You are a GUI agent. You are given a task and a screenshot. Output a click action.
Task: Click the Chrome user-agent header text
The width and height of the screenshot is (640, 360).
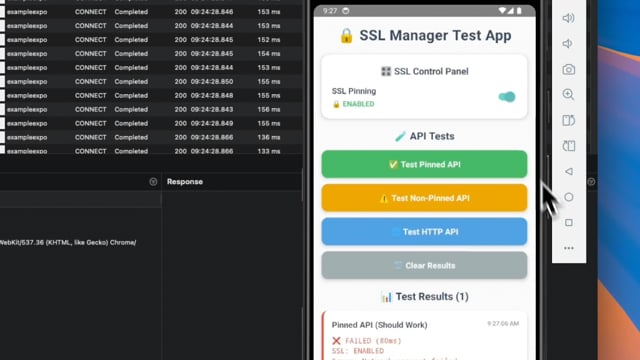68,242
